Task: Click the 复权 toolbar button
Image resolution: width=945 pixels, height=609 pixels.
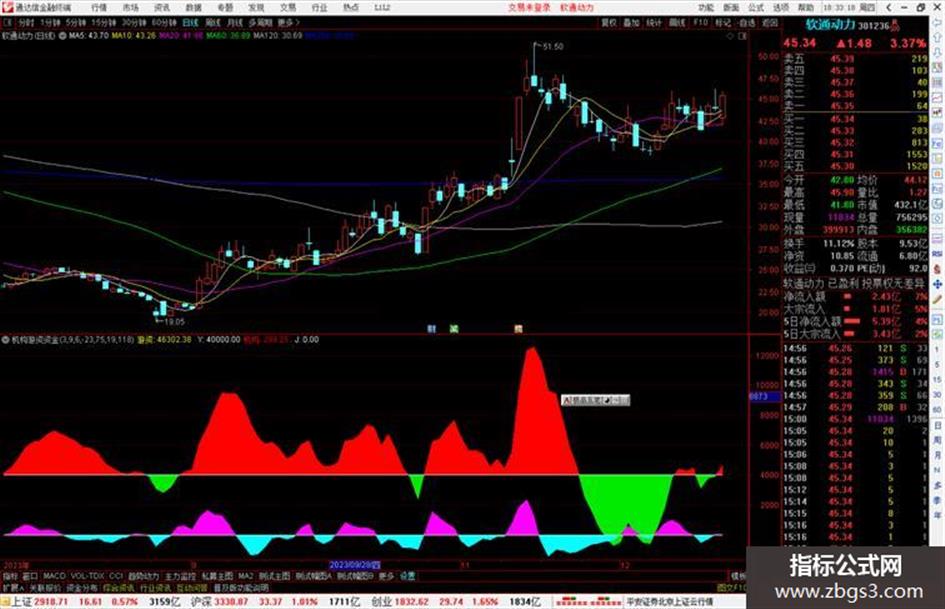Action: (x=609, y=23)
